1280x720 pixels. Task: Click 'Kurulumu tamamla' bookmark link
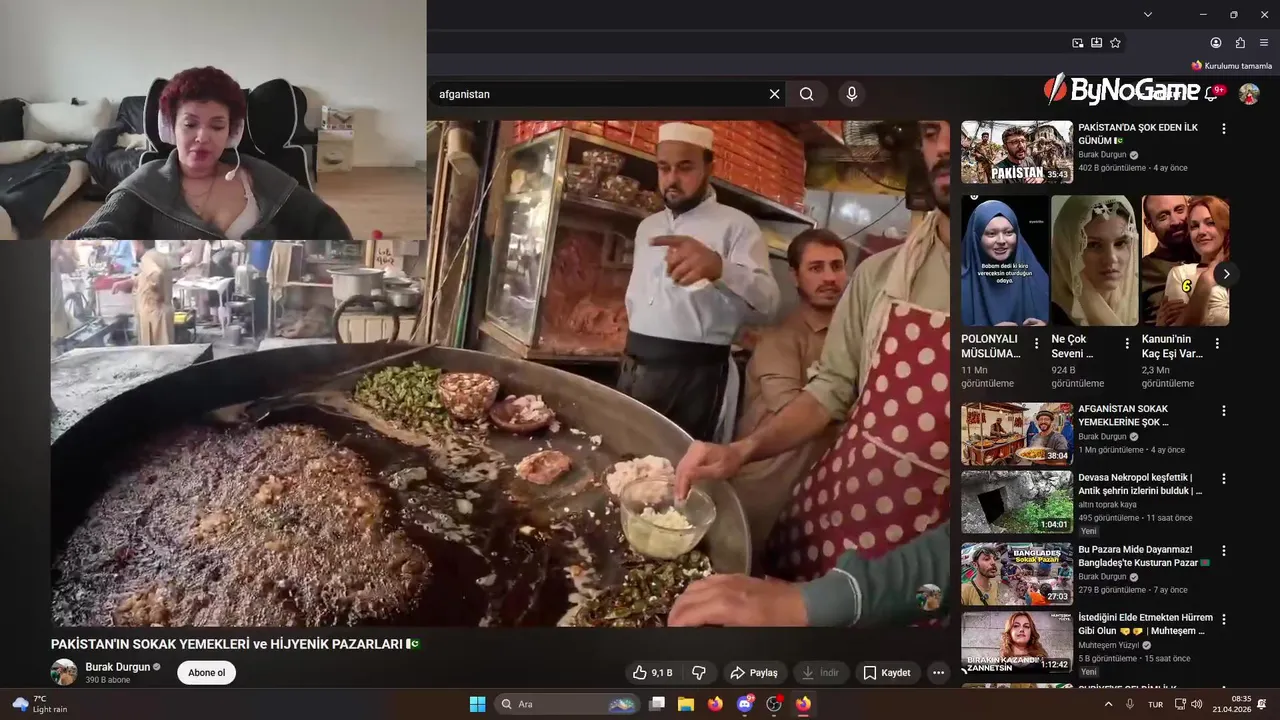click(x=1231, y=66)
